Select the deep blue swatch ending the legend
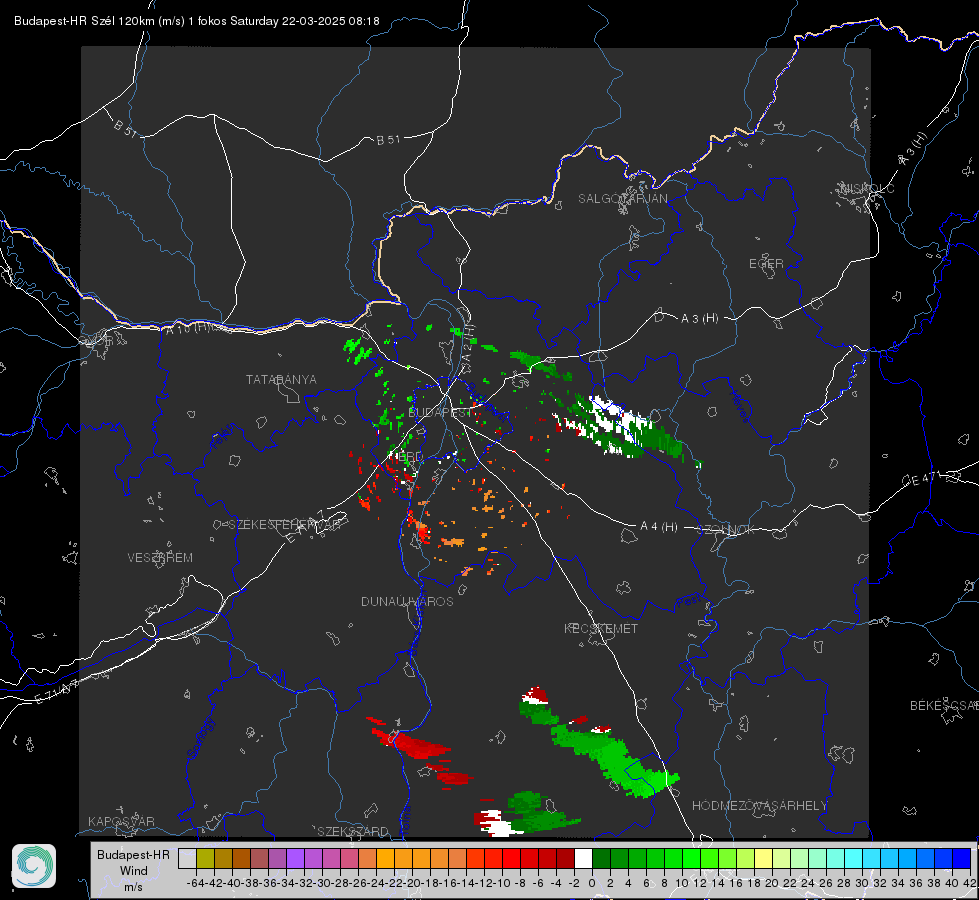This screenshot has width=979, height=900. [962, 859]
